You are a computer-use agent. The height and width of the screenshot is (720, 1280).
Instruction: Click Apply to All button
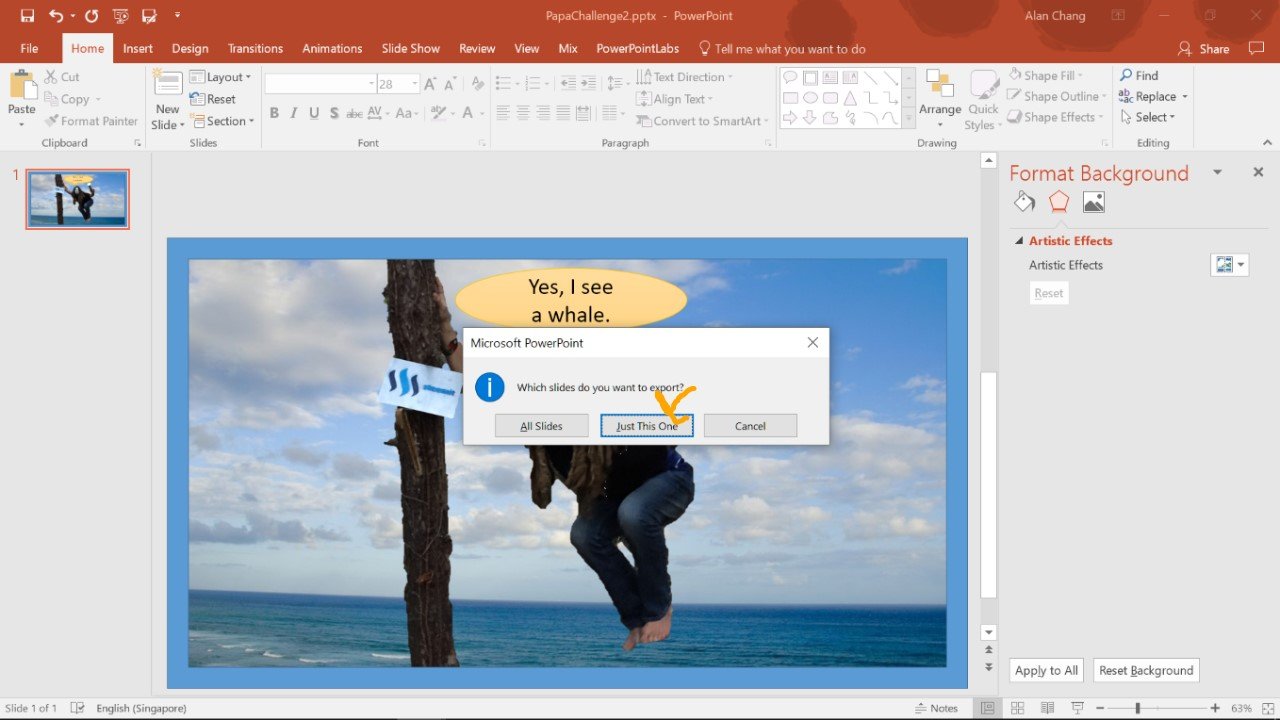[1046, 671]
